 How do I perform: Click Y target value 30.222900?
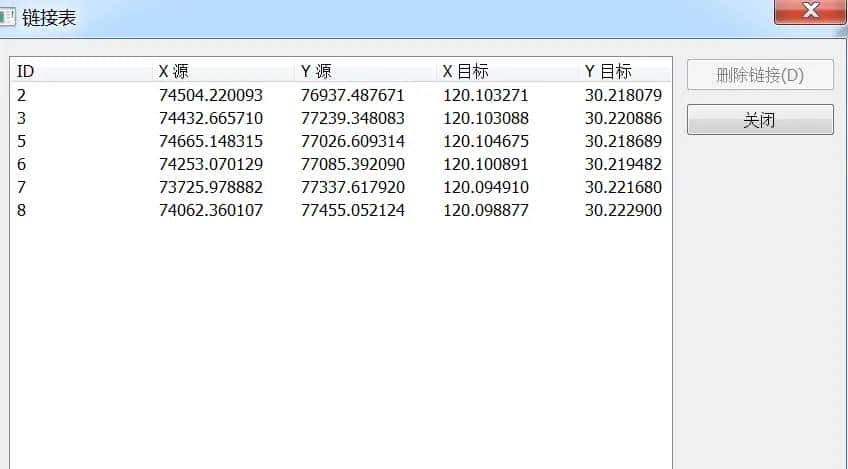(x=623, y=210)
